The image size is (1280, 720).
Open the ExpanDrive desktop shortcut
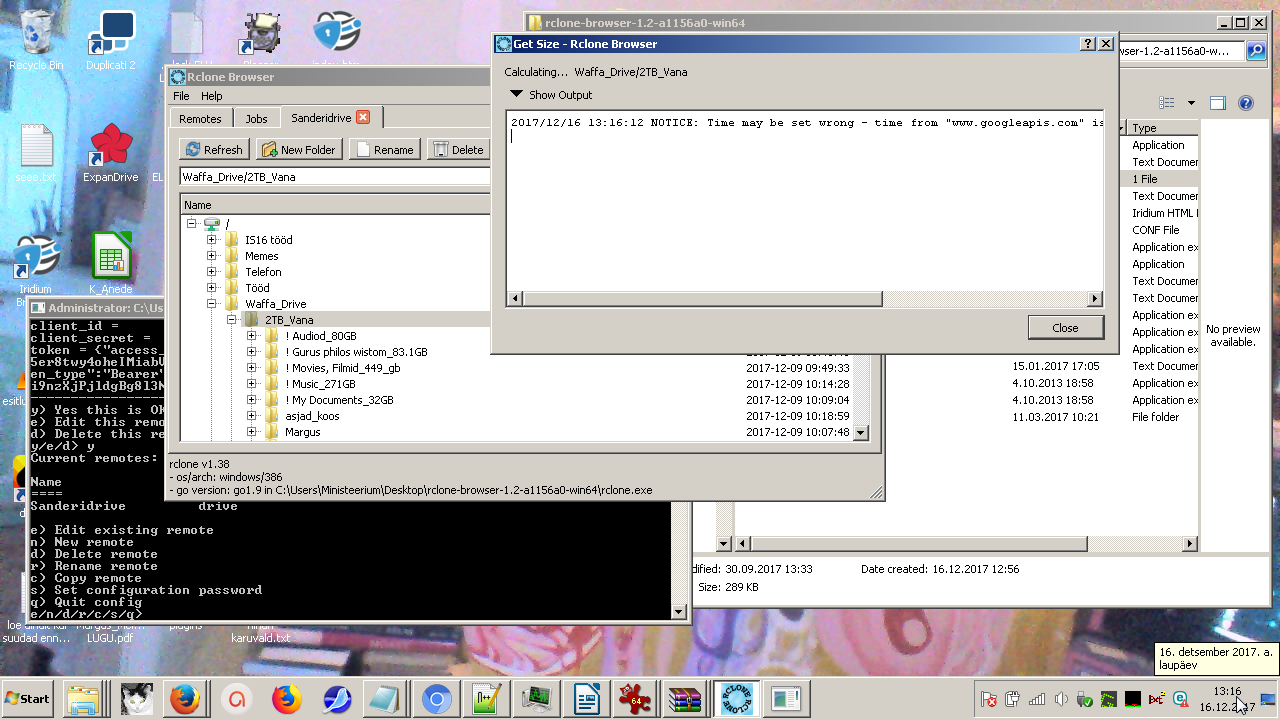click(x=110, y=153)
